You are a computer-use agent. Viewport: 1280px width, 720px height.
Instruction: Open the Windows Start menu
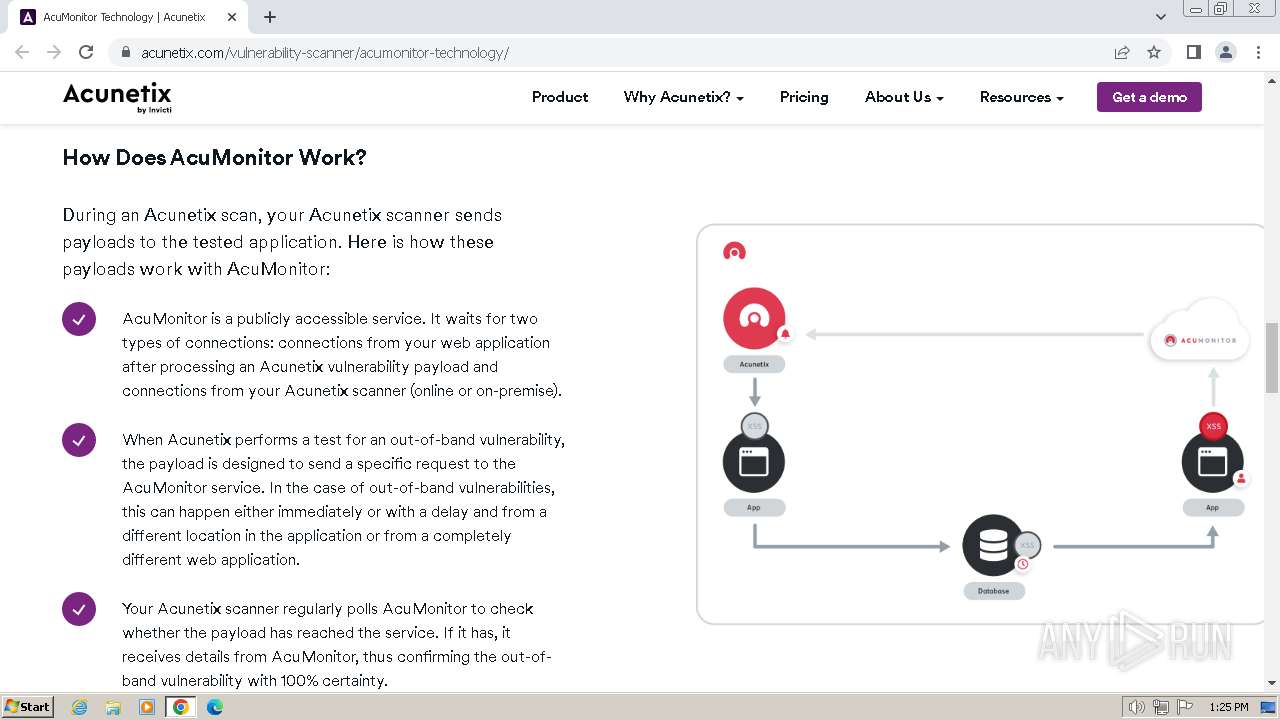(28, 706)
